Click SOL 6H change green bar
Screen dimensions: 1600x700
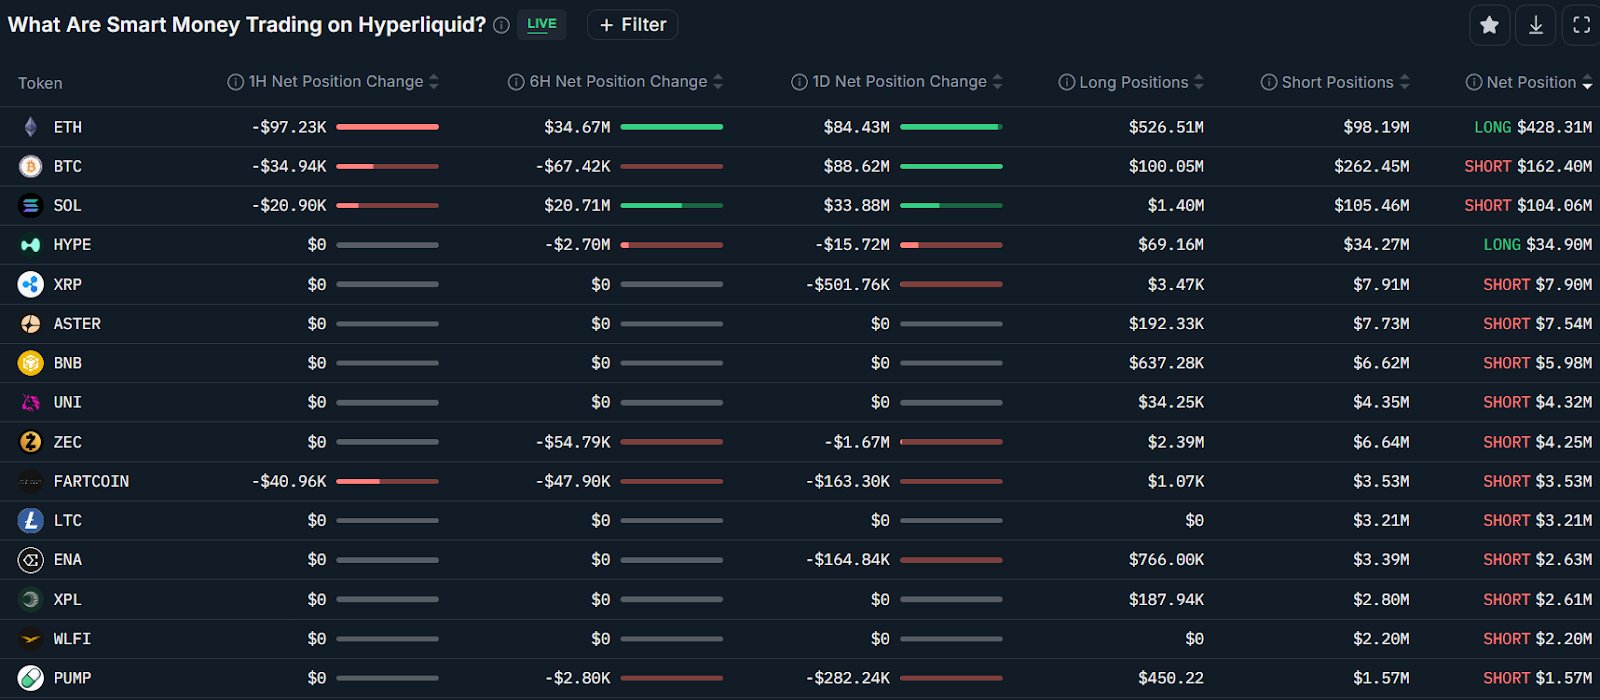(671, 205)
